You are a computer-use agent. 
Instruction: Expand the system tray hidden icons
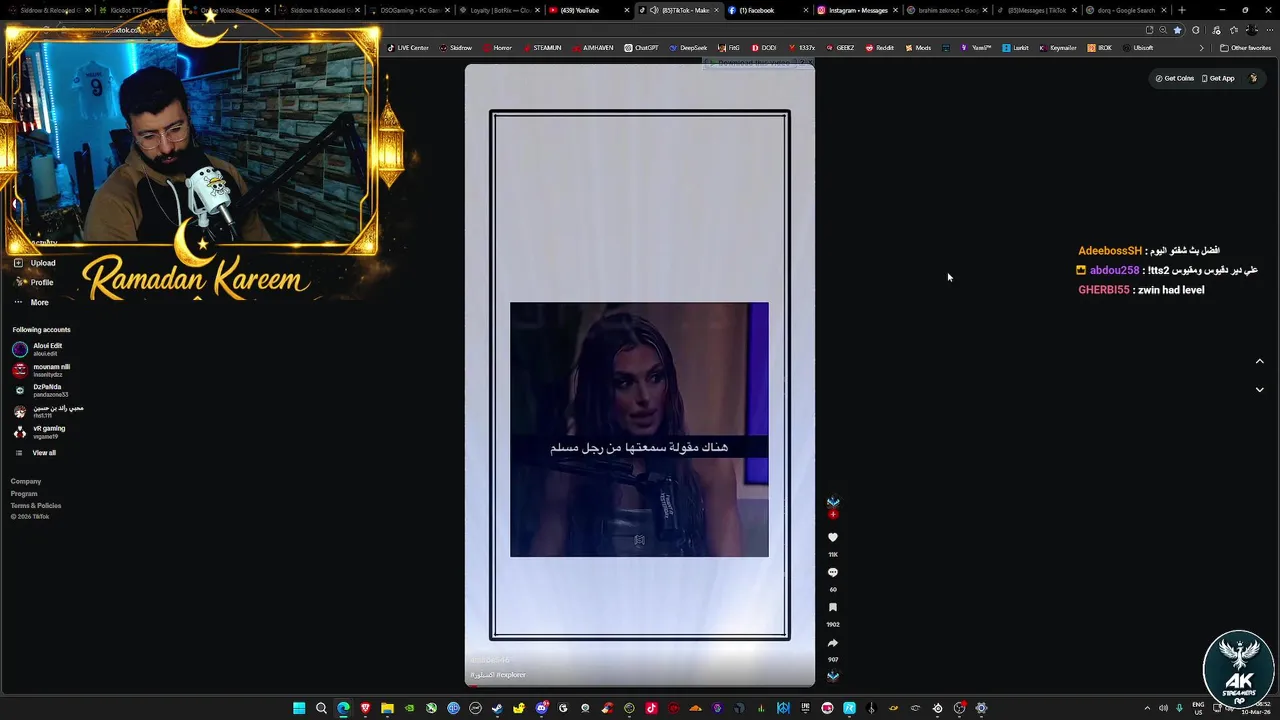pos(1147,708)
